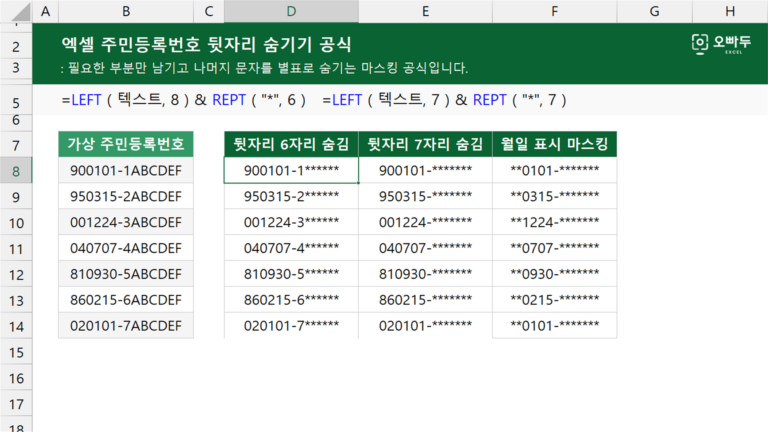Viewport: 768px width, 432px height.
Task: Select cell 001224-*******
Action: (425, 222)
